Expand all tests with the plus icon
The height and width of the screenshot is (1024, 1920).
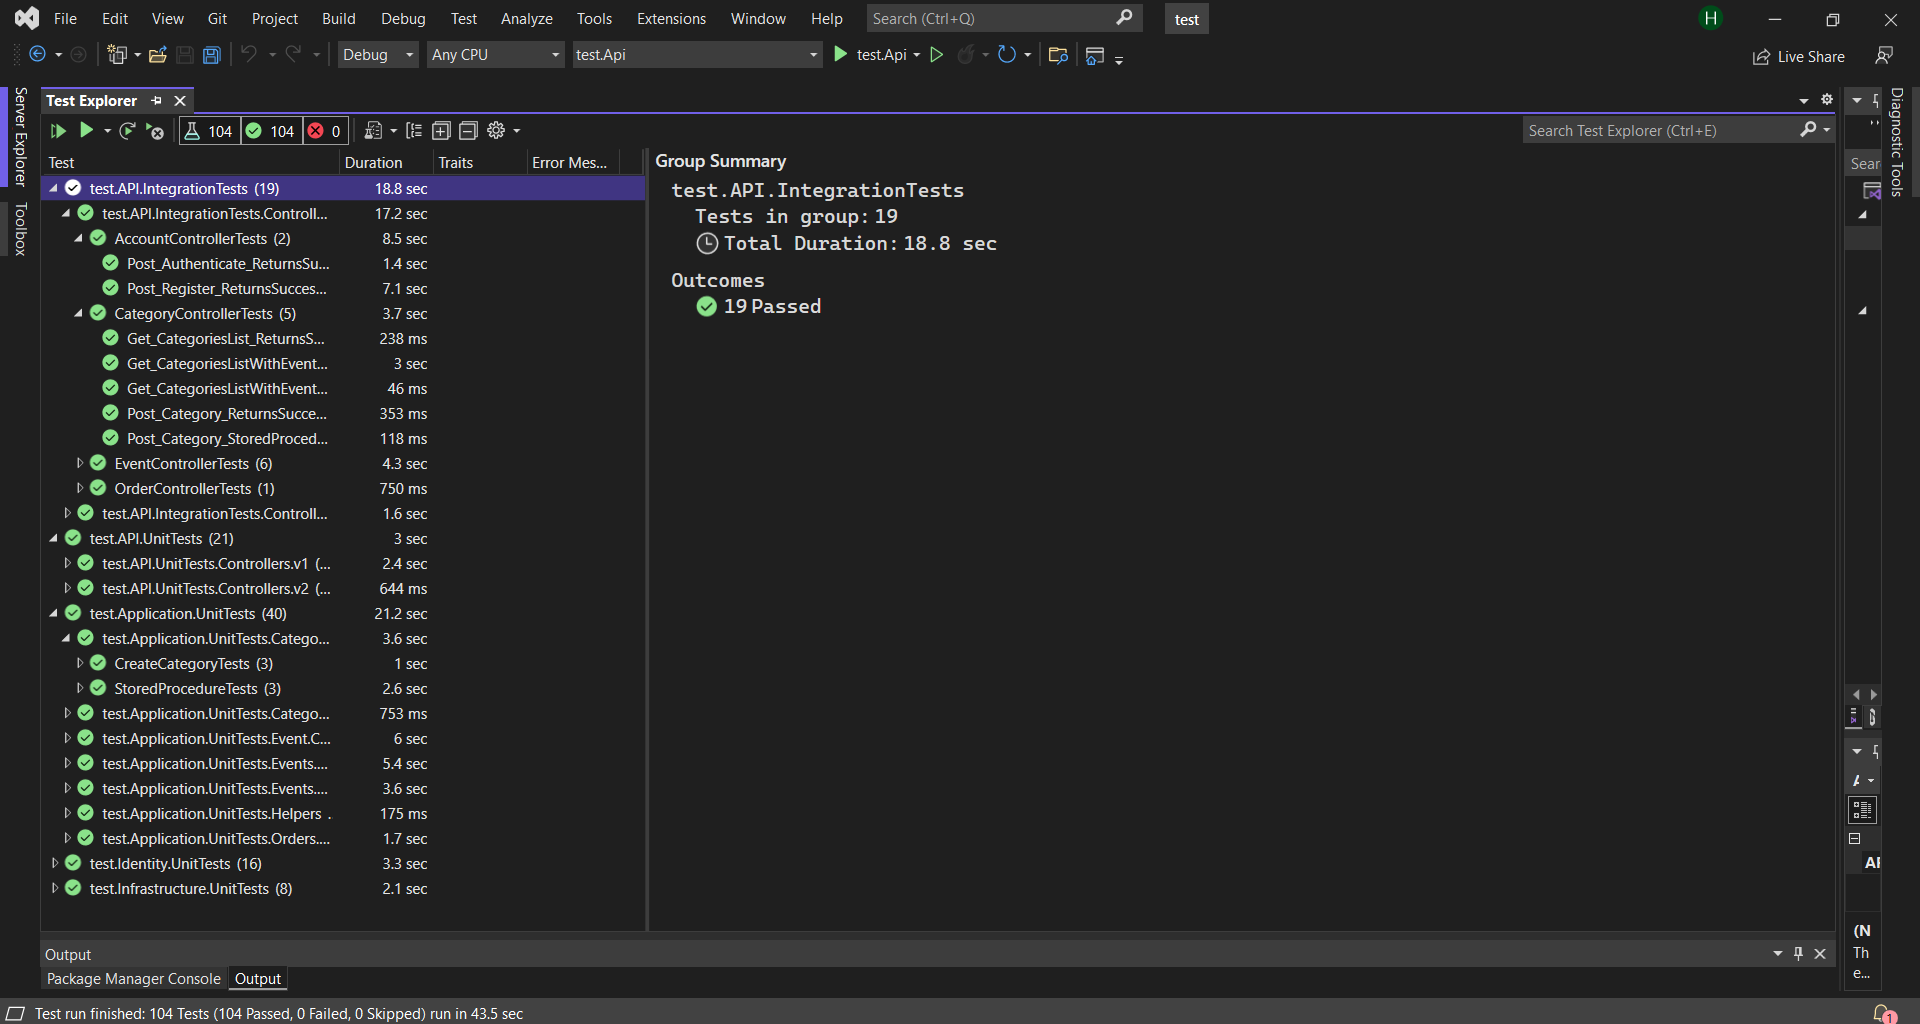(441, 130)
